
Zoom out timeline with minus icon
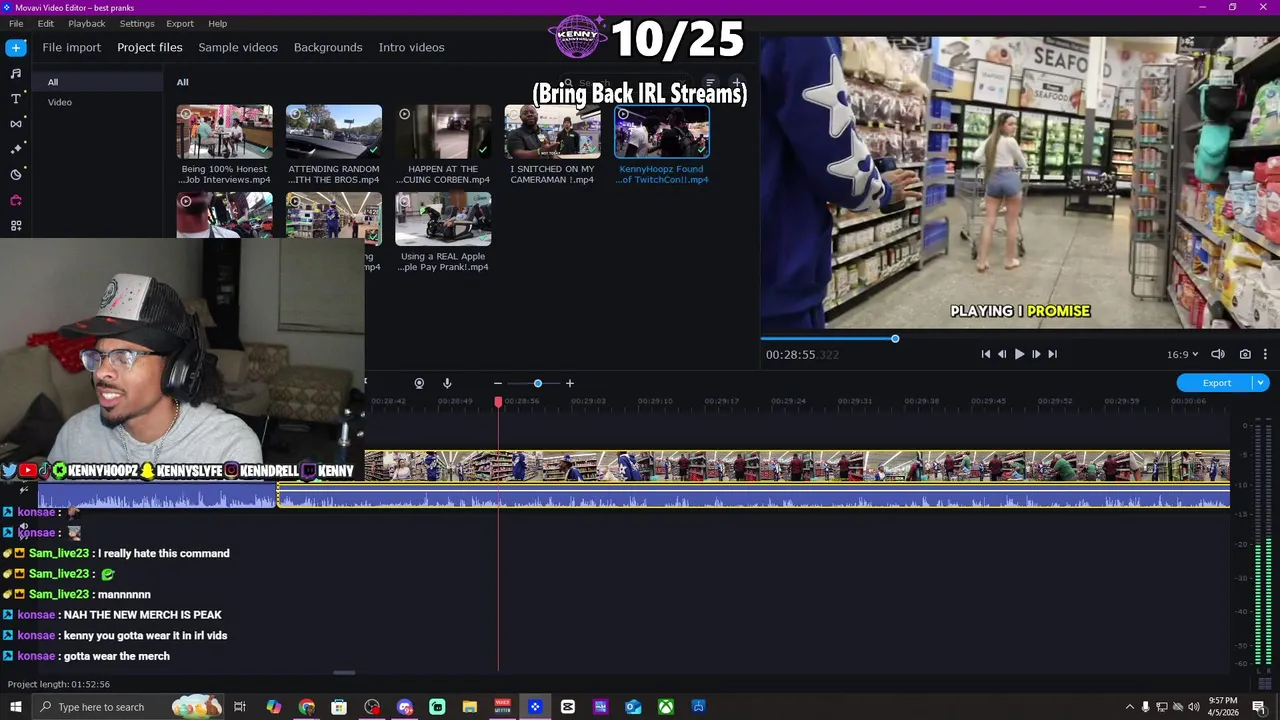pos(497,383)
